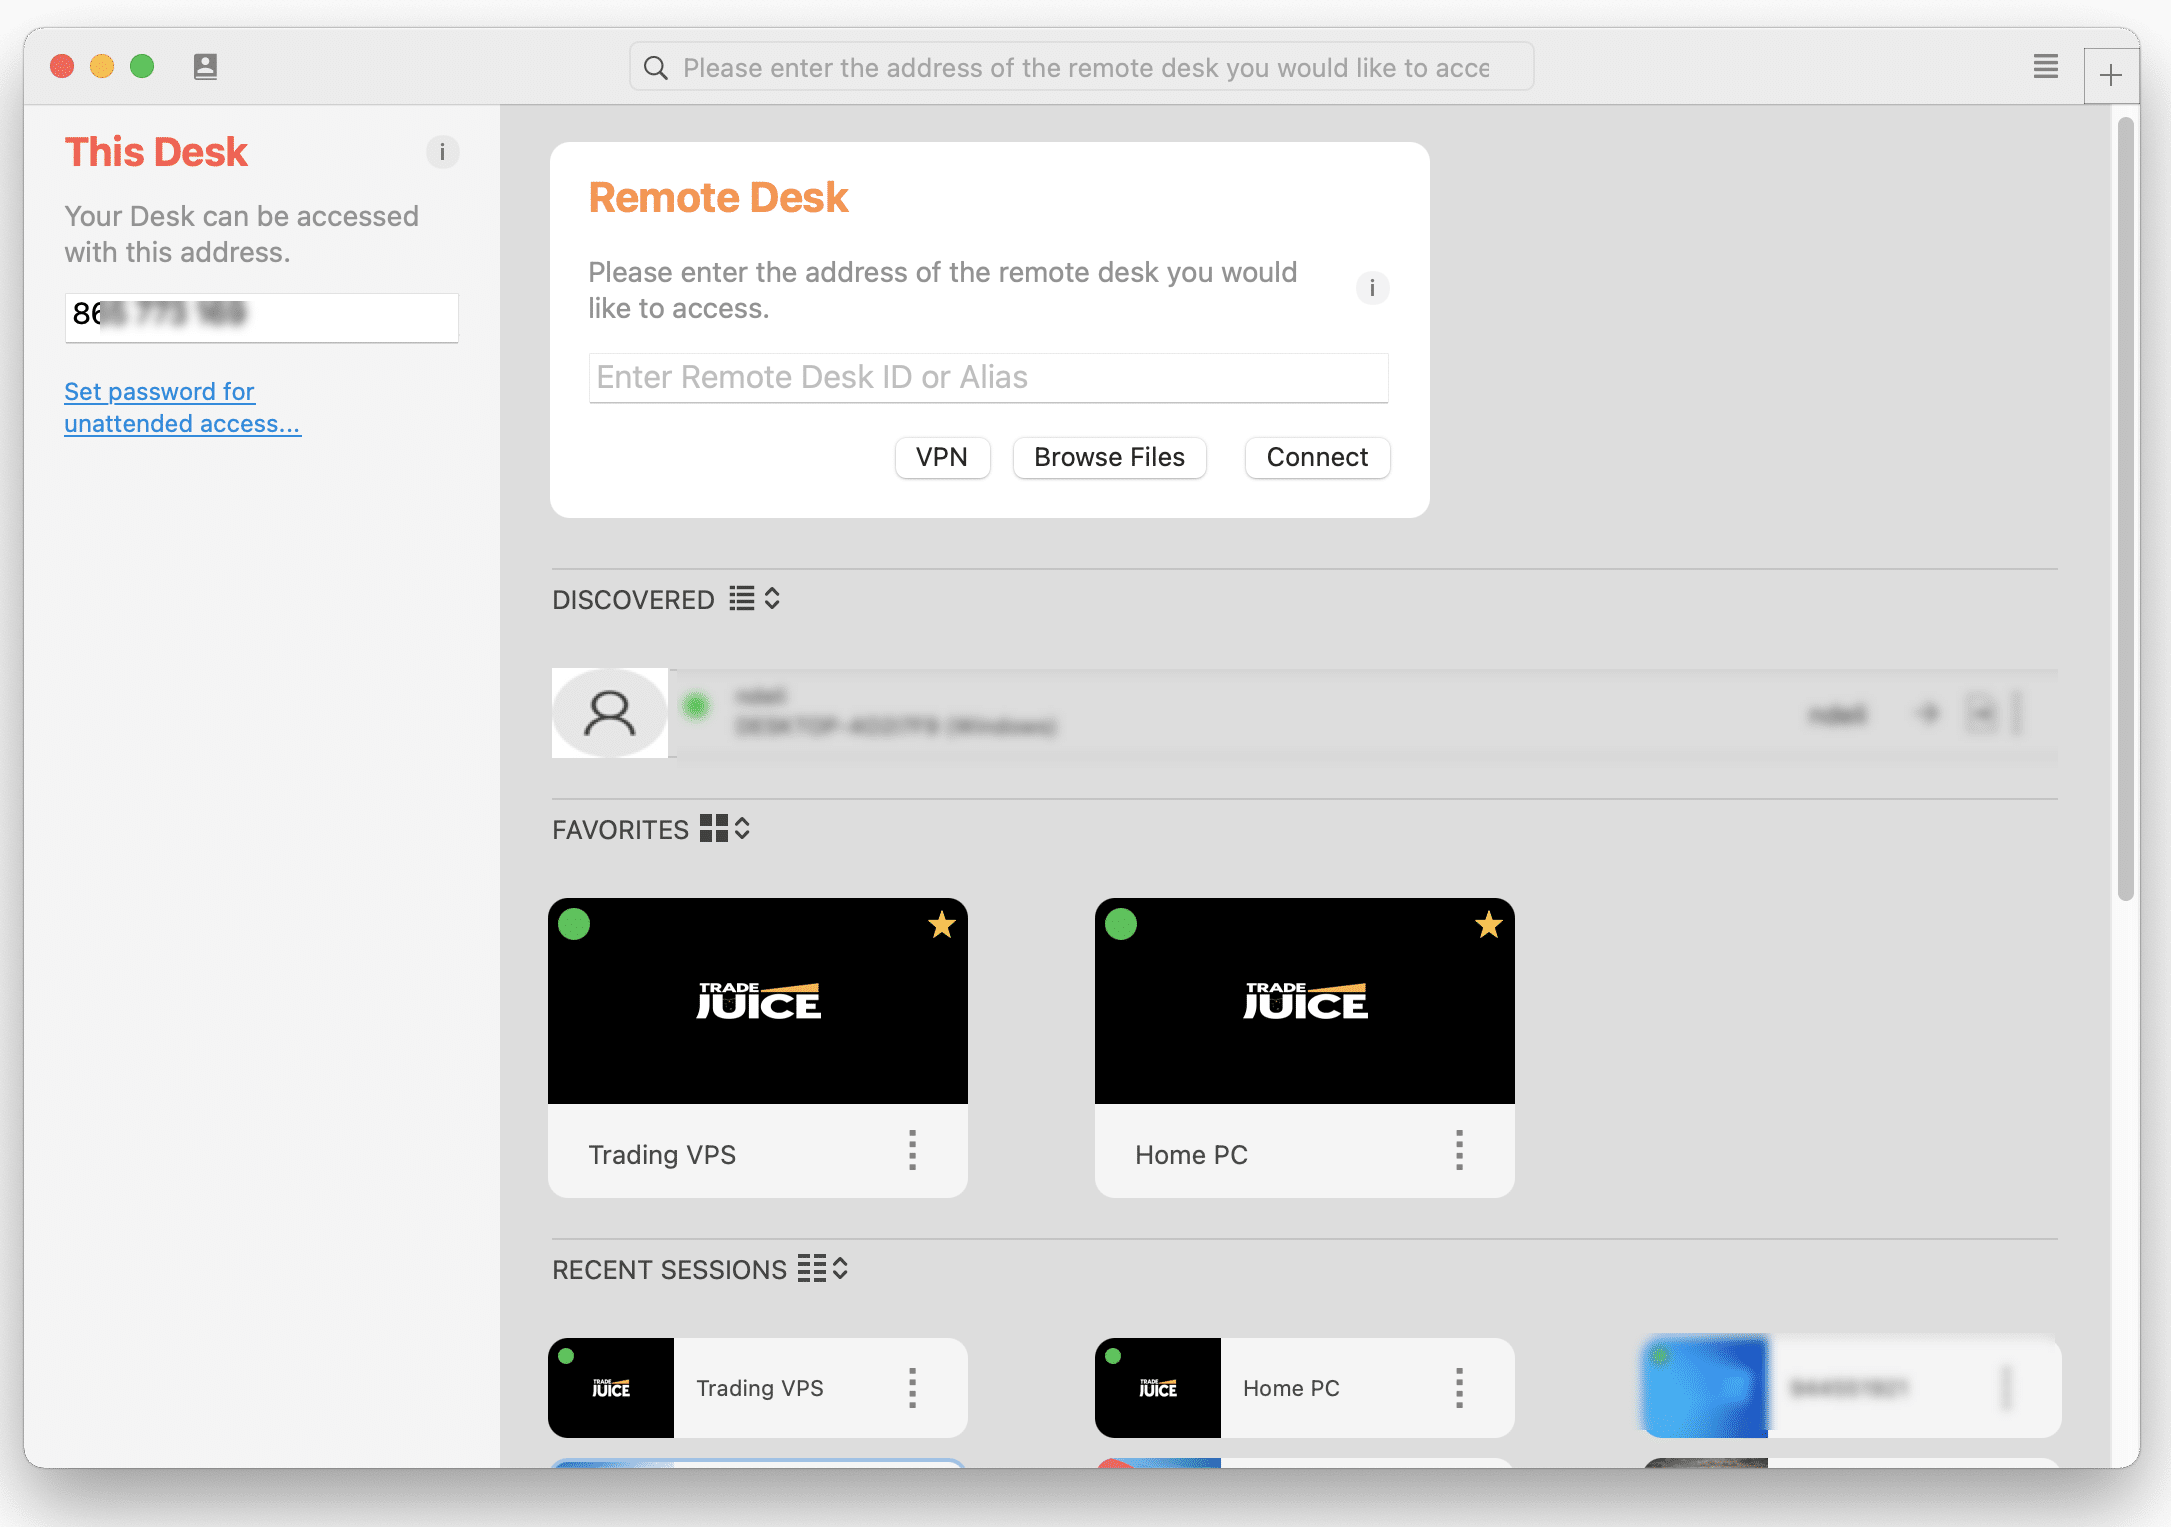Click the Set password for unattended access link
The image size is (2171, 1527).
(182, 407)
